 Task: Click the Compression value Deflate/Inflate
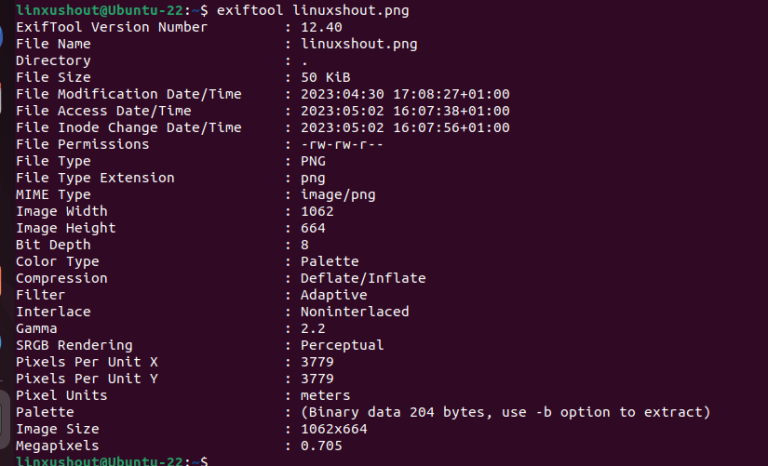[x=363, y=278]
